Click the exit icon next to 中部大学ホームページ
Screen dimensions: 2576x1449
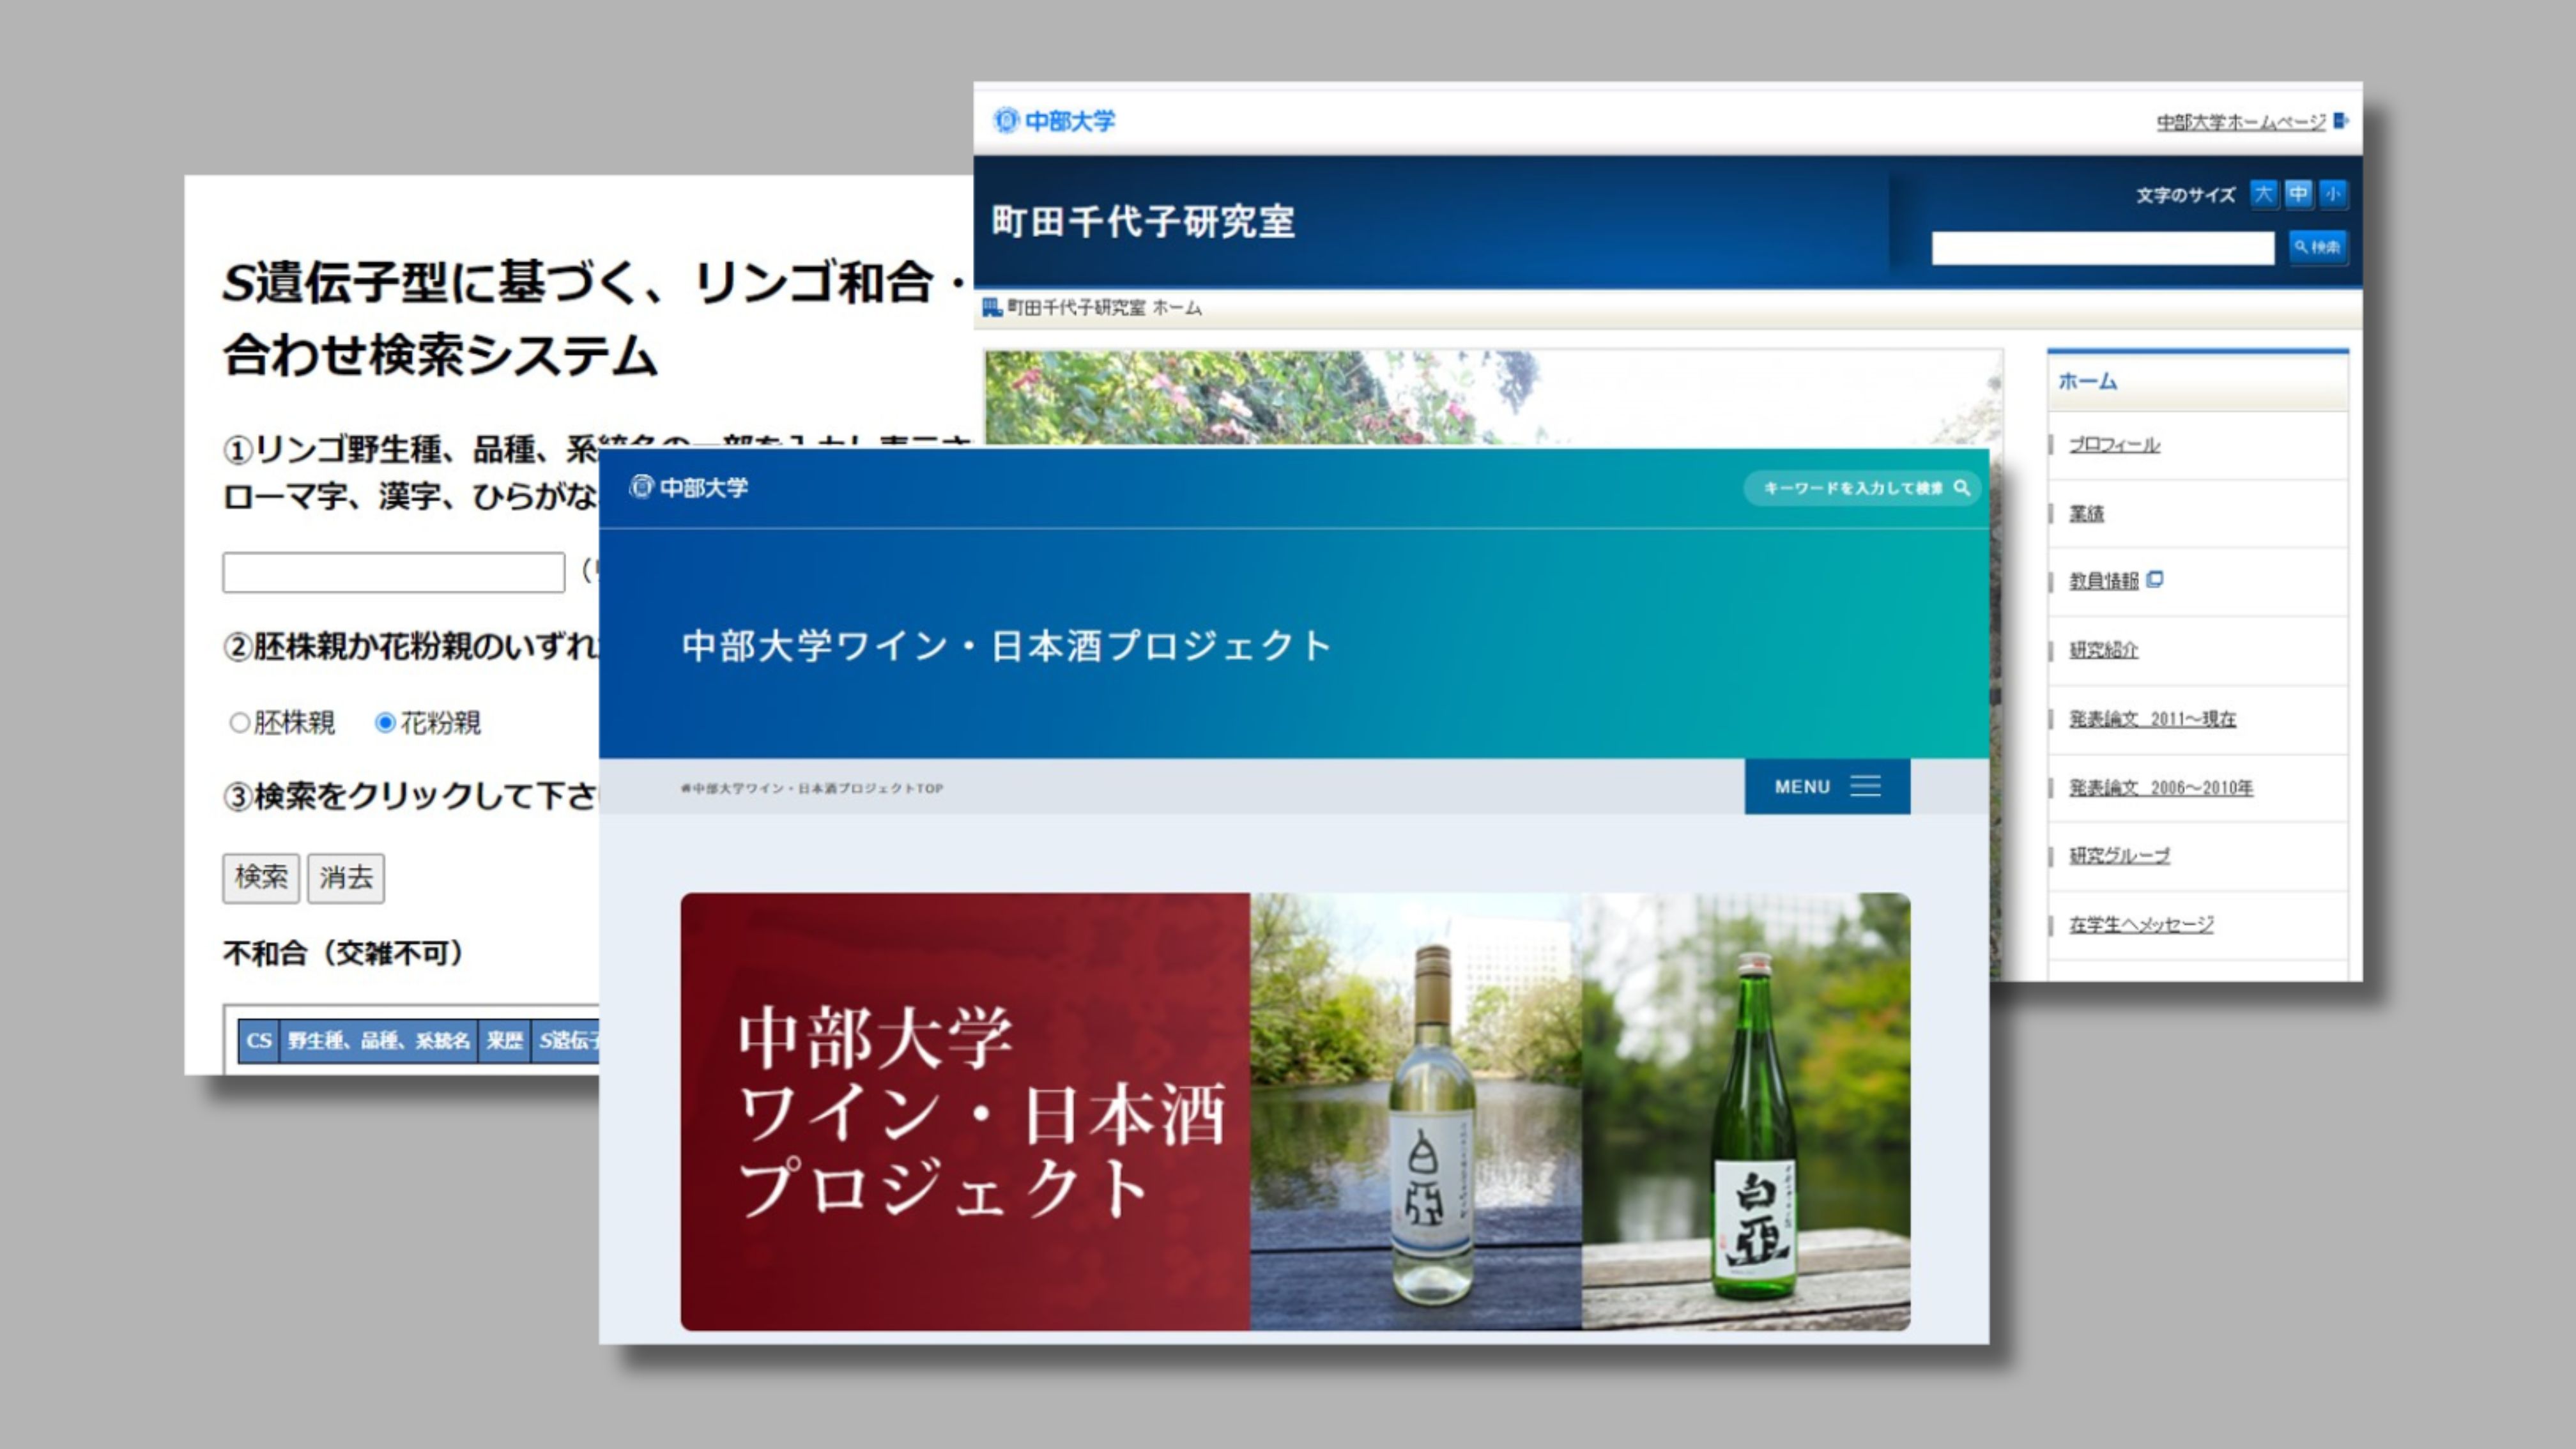(x=2340, y=121)
